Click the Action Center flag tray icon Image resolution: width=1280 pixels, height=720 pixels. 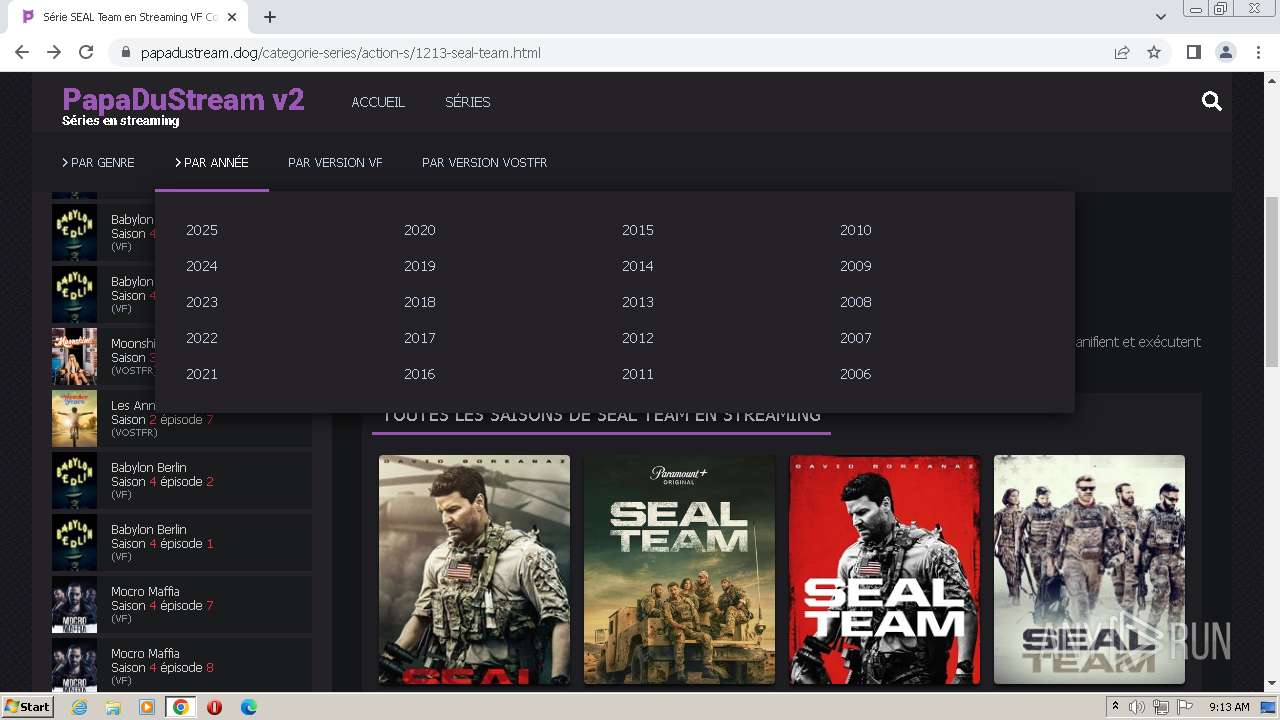click(1186, 707)
